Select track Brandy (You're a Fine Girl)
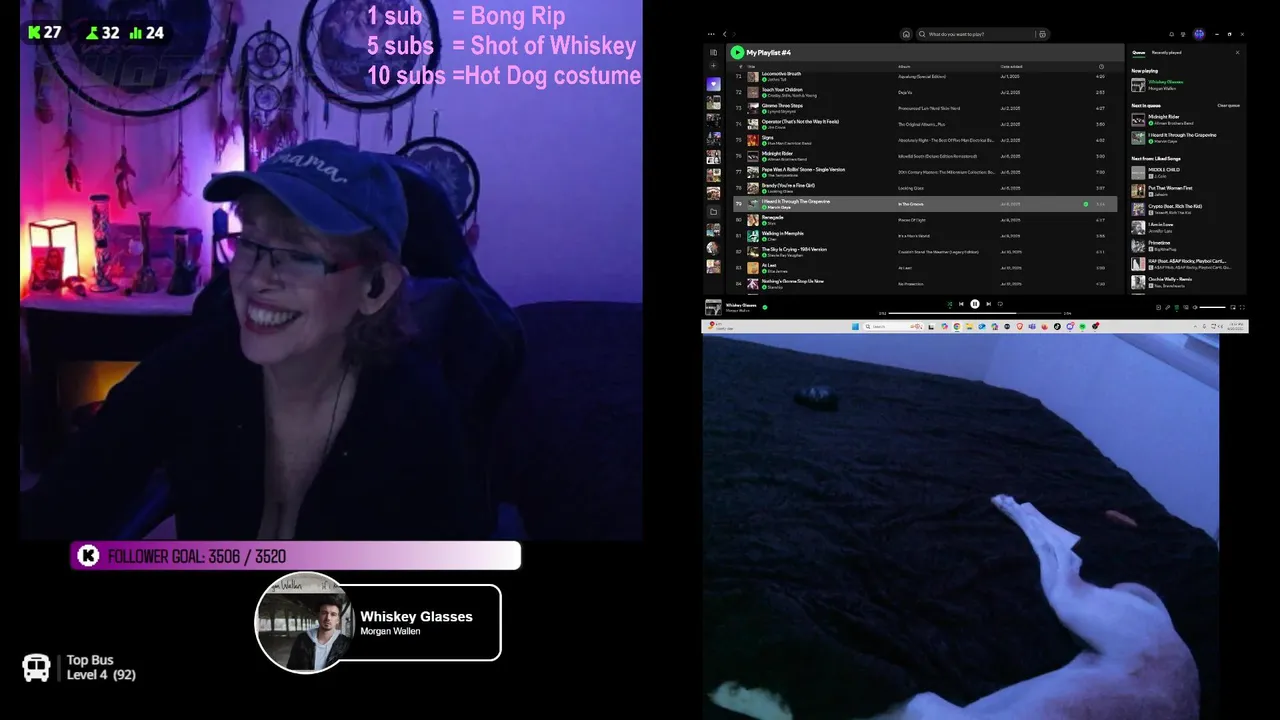The height and width of the screenshot is (720, 1280). (x=788, y=185)
